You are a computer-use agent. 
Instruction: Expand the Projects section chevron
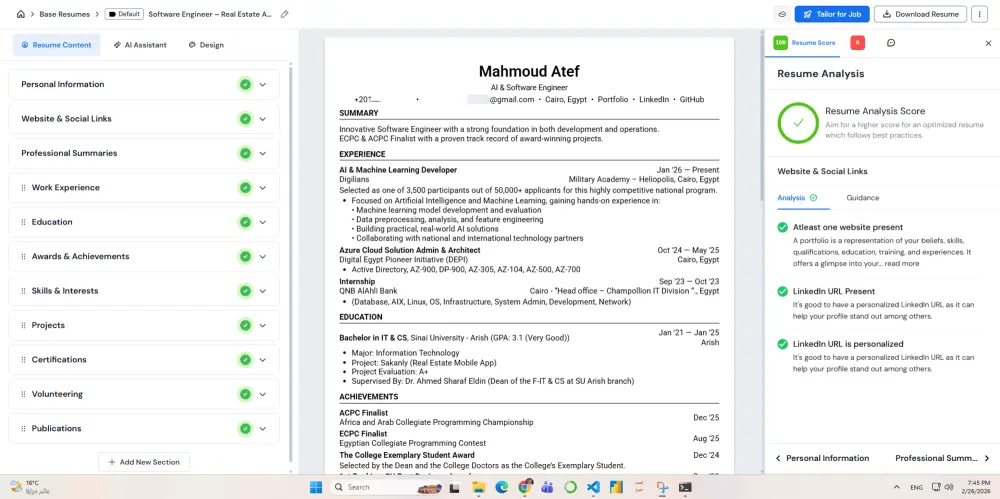coord(263,325)
